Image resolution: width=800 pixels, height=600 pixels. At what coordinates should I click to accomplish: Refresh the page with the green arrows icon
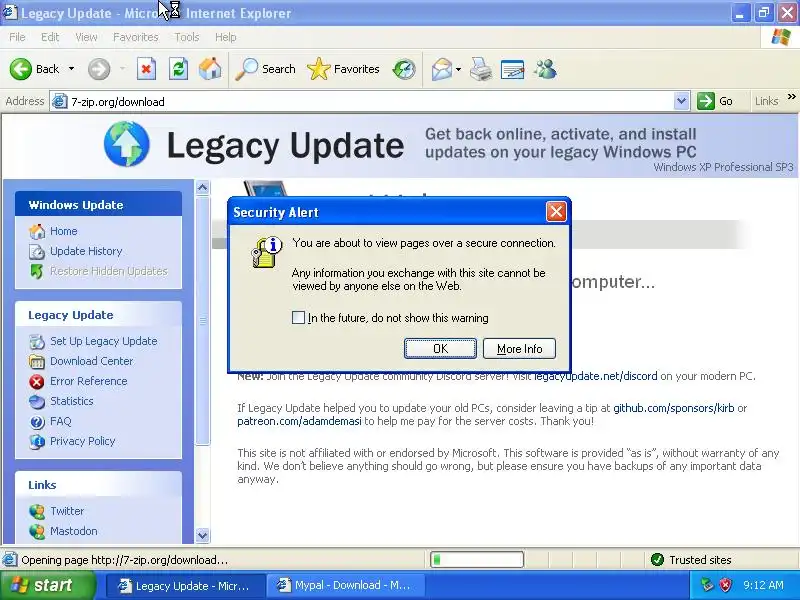[179, 69]
